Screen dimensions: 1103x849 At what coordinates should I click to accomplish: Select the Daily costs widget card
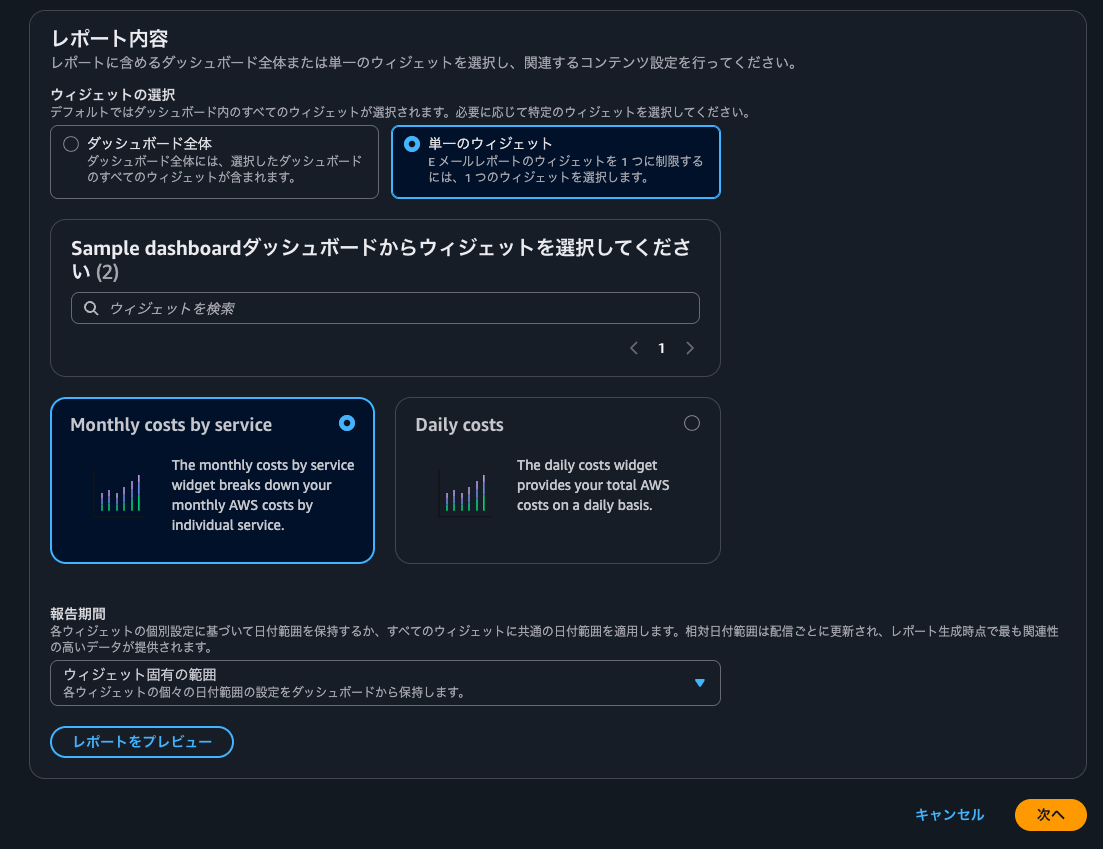557,480
